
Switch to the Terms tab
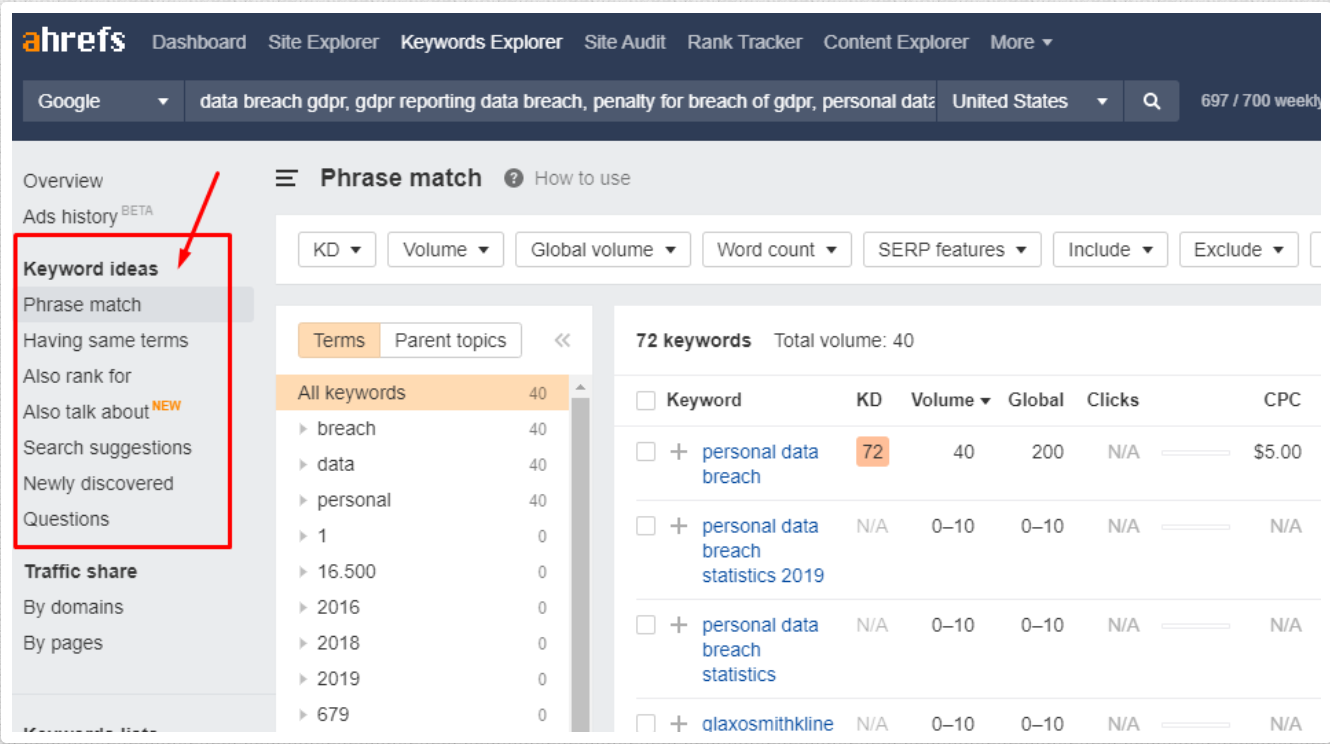click(339, 340)
